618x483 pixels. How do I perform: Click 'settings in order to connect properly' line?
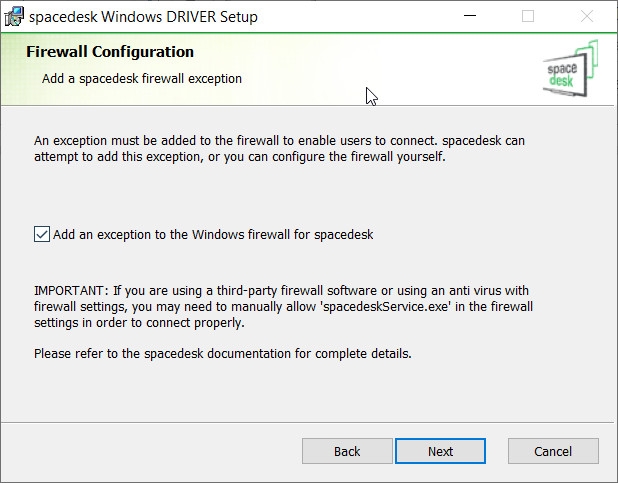139,323
